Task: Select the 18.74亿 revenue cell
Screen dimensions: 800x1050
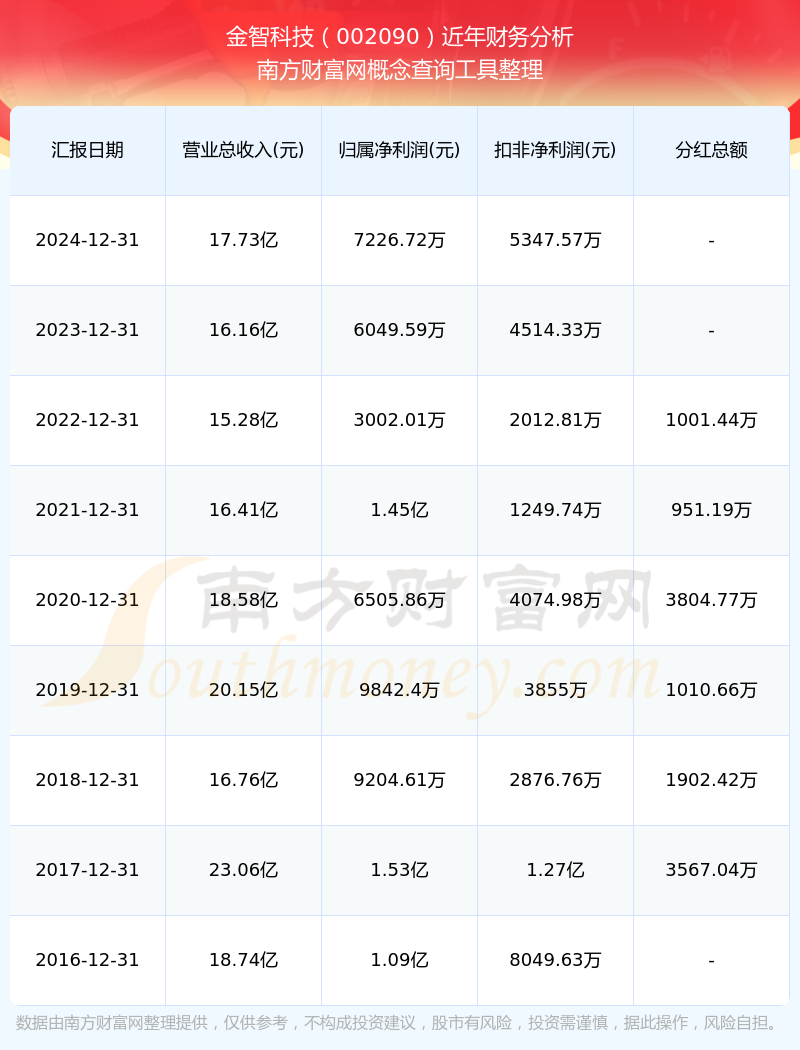Action: (244, 960)
